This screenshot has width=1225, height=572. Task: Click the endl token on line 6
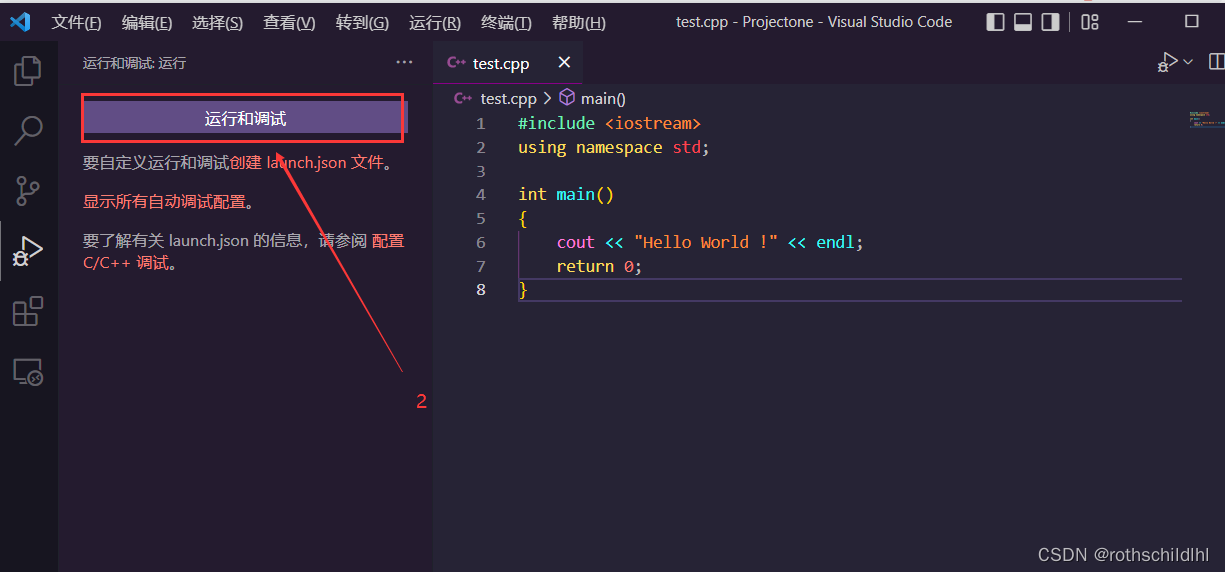(835, 242)
